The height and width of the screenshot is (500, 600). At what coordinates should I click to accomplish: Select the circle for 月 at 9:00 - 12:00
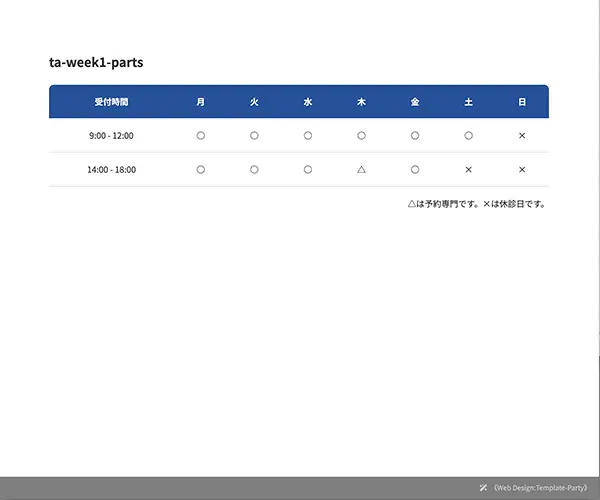tap(201, 135)
